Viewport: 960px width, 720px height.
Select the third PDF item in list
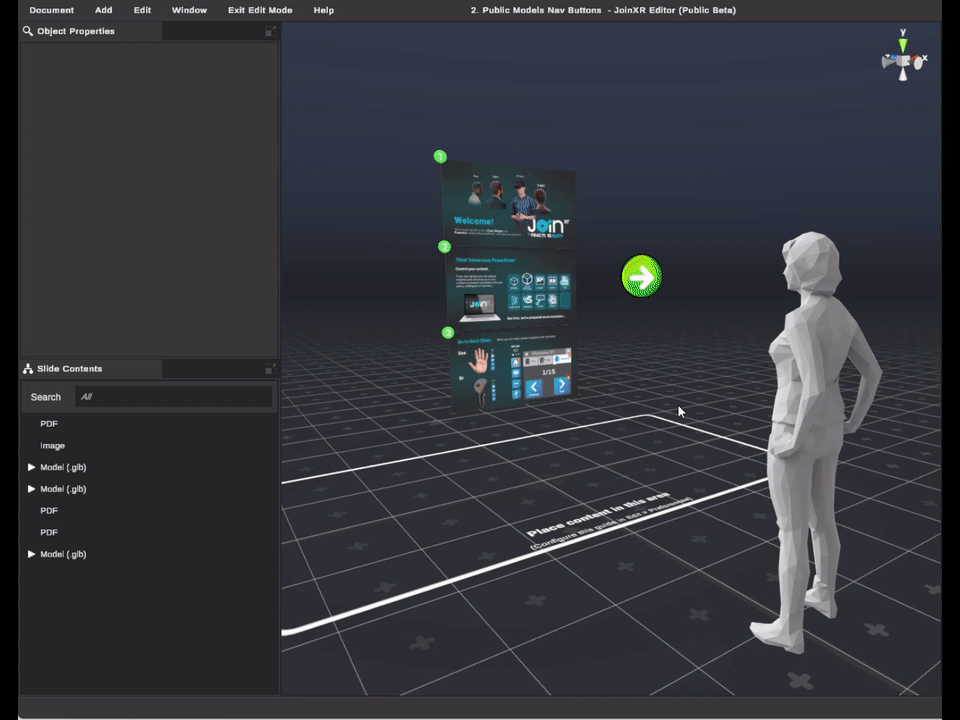coord(49,532)
